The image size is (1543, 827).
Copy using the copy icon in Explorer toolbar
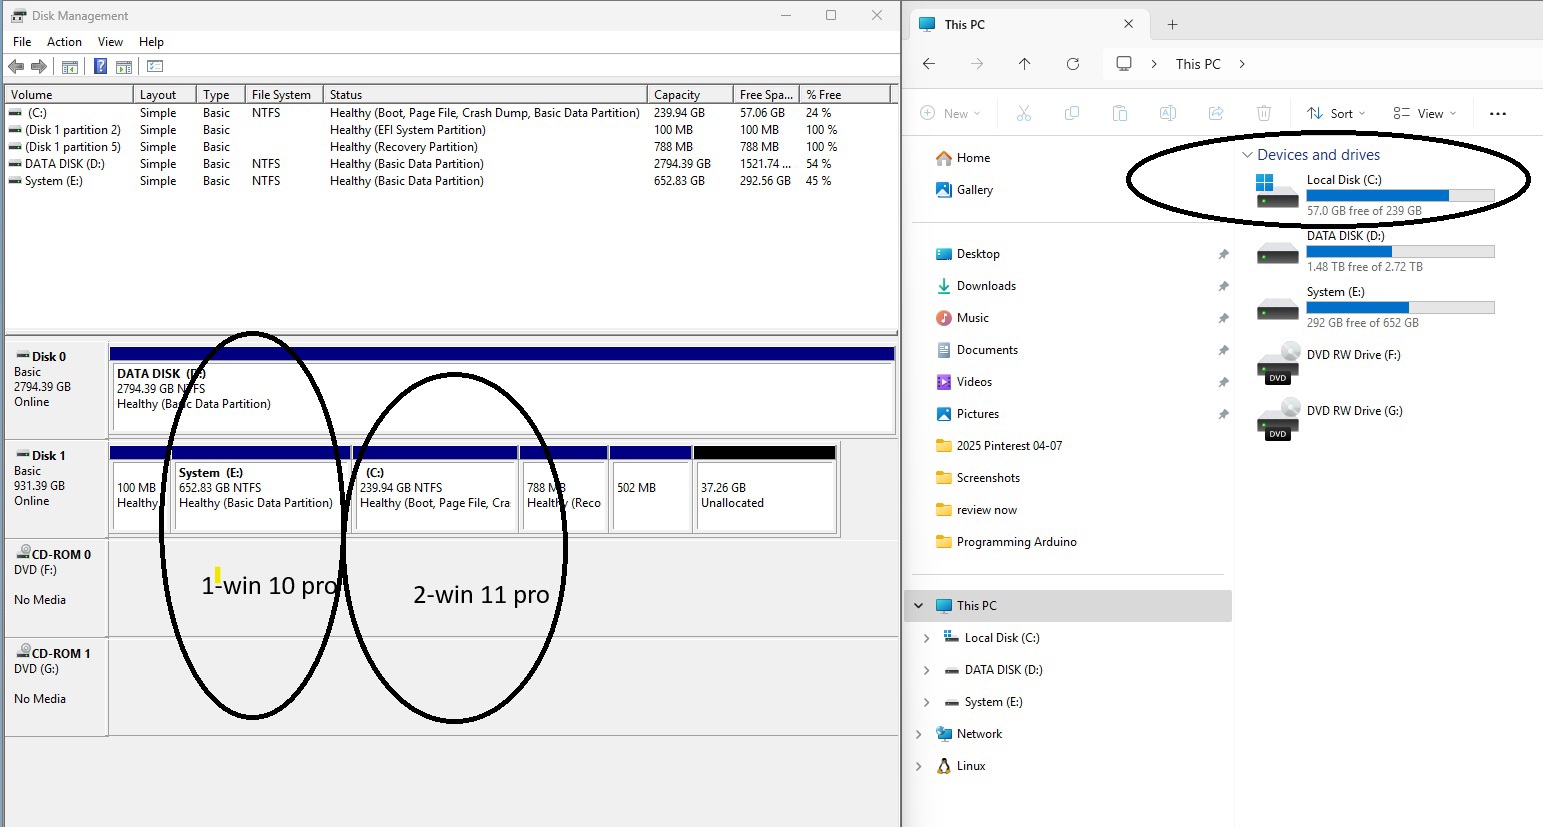coord(1071,113)
